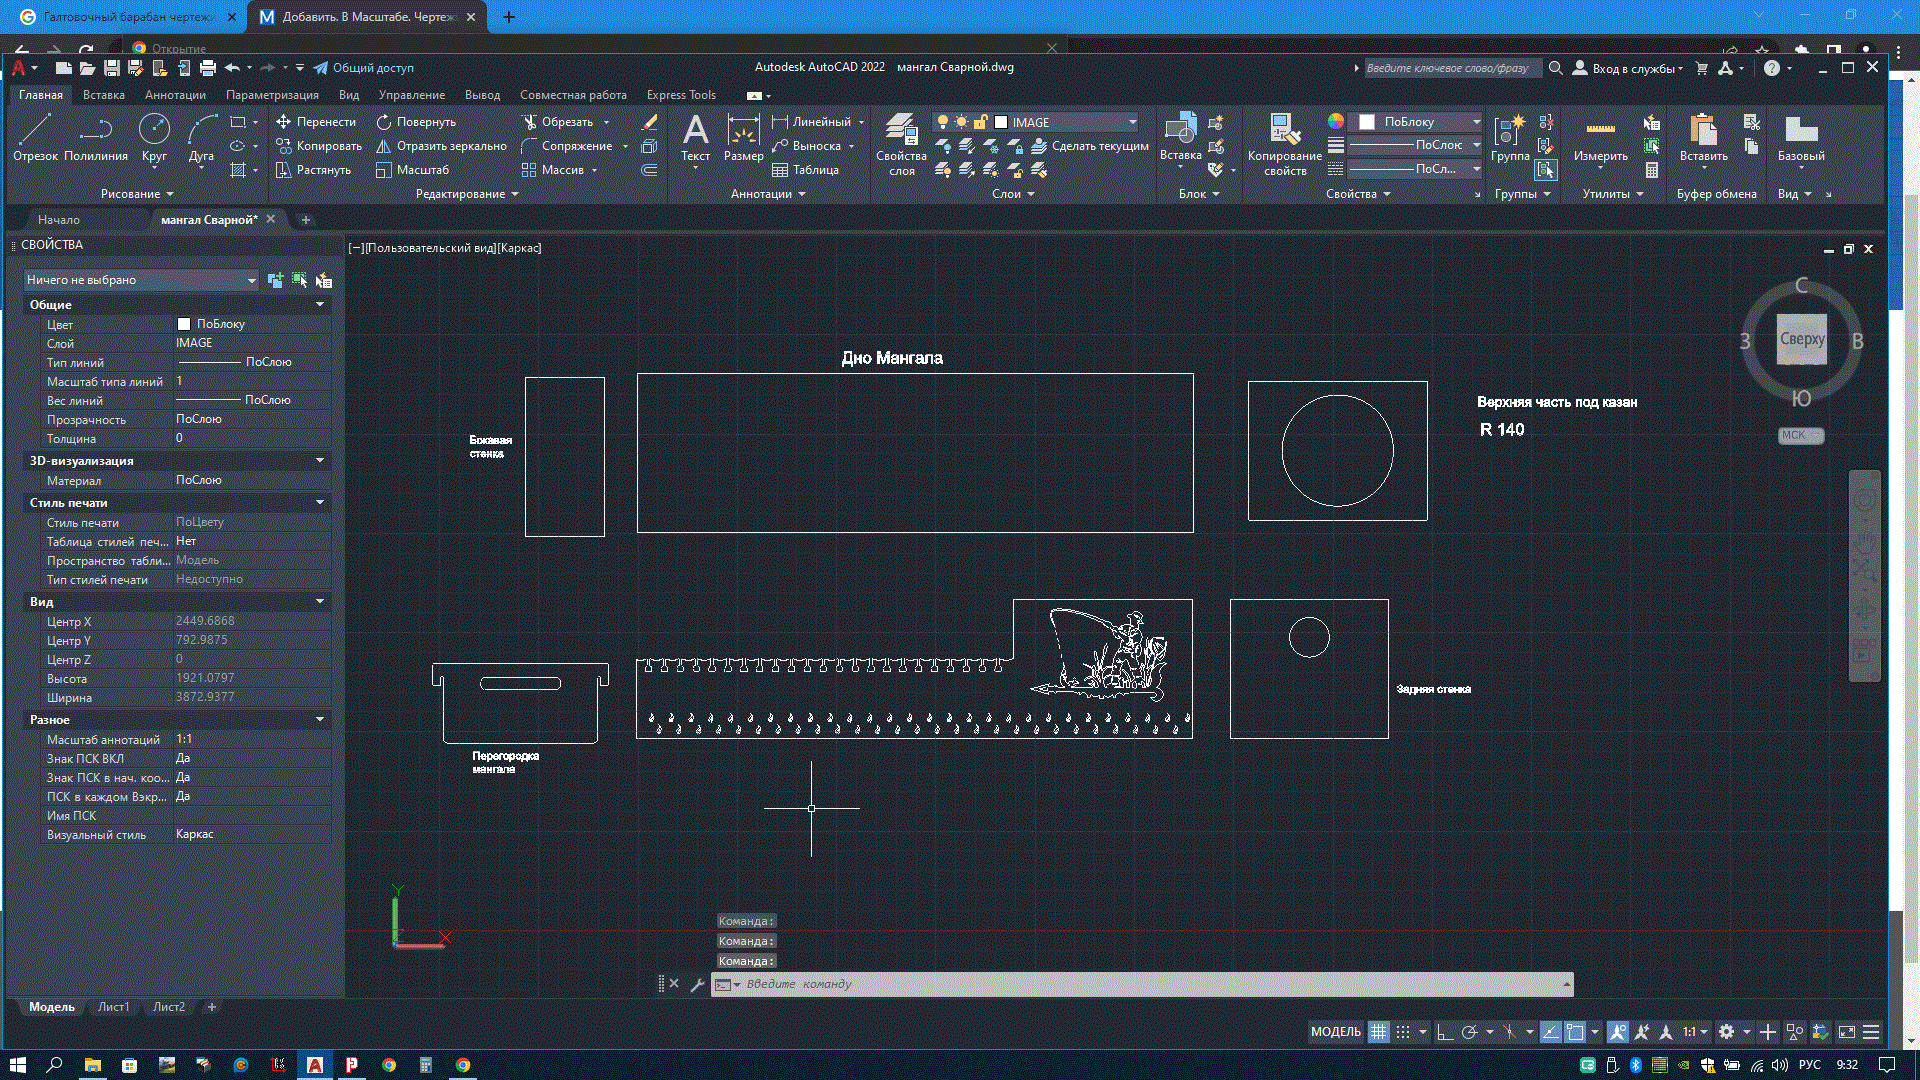Screen dimensions: 1920x1080
Task: Switch to the Лист1 tab
Action: tap(115, 1006)
